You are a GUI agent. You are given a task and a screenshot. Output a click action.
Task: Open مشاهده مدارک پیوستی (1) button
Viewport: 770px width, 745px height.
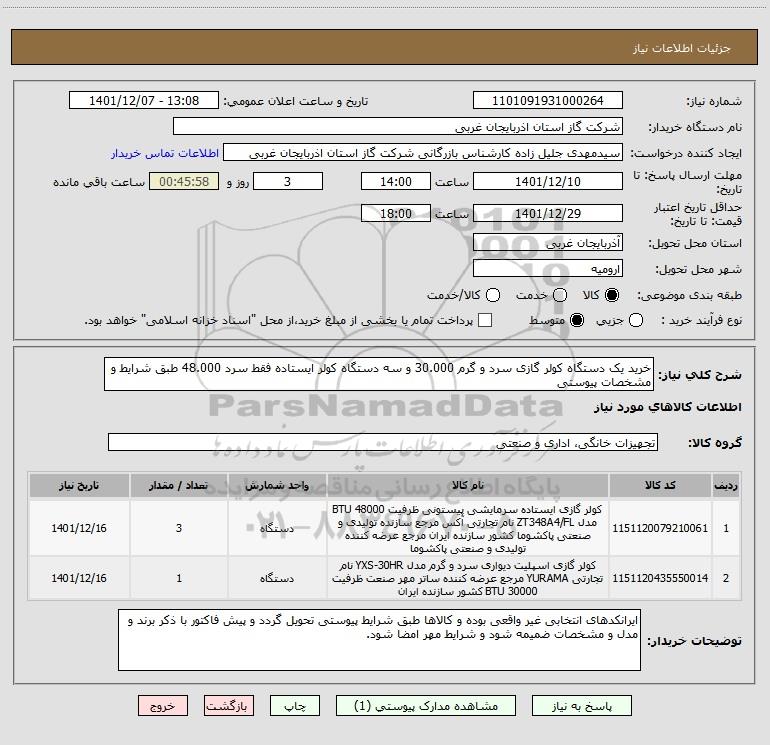click(426, 706)
